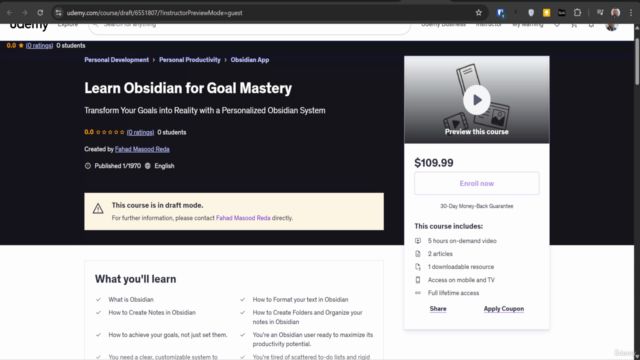The height and width of the screenshot is (360, 640).
Task: Click the download icon beside 1 downloadable resource
Action: pos(418,267)
